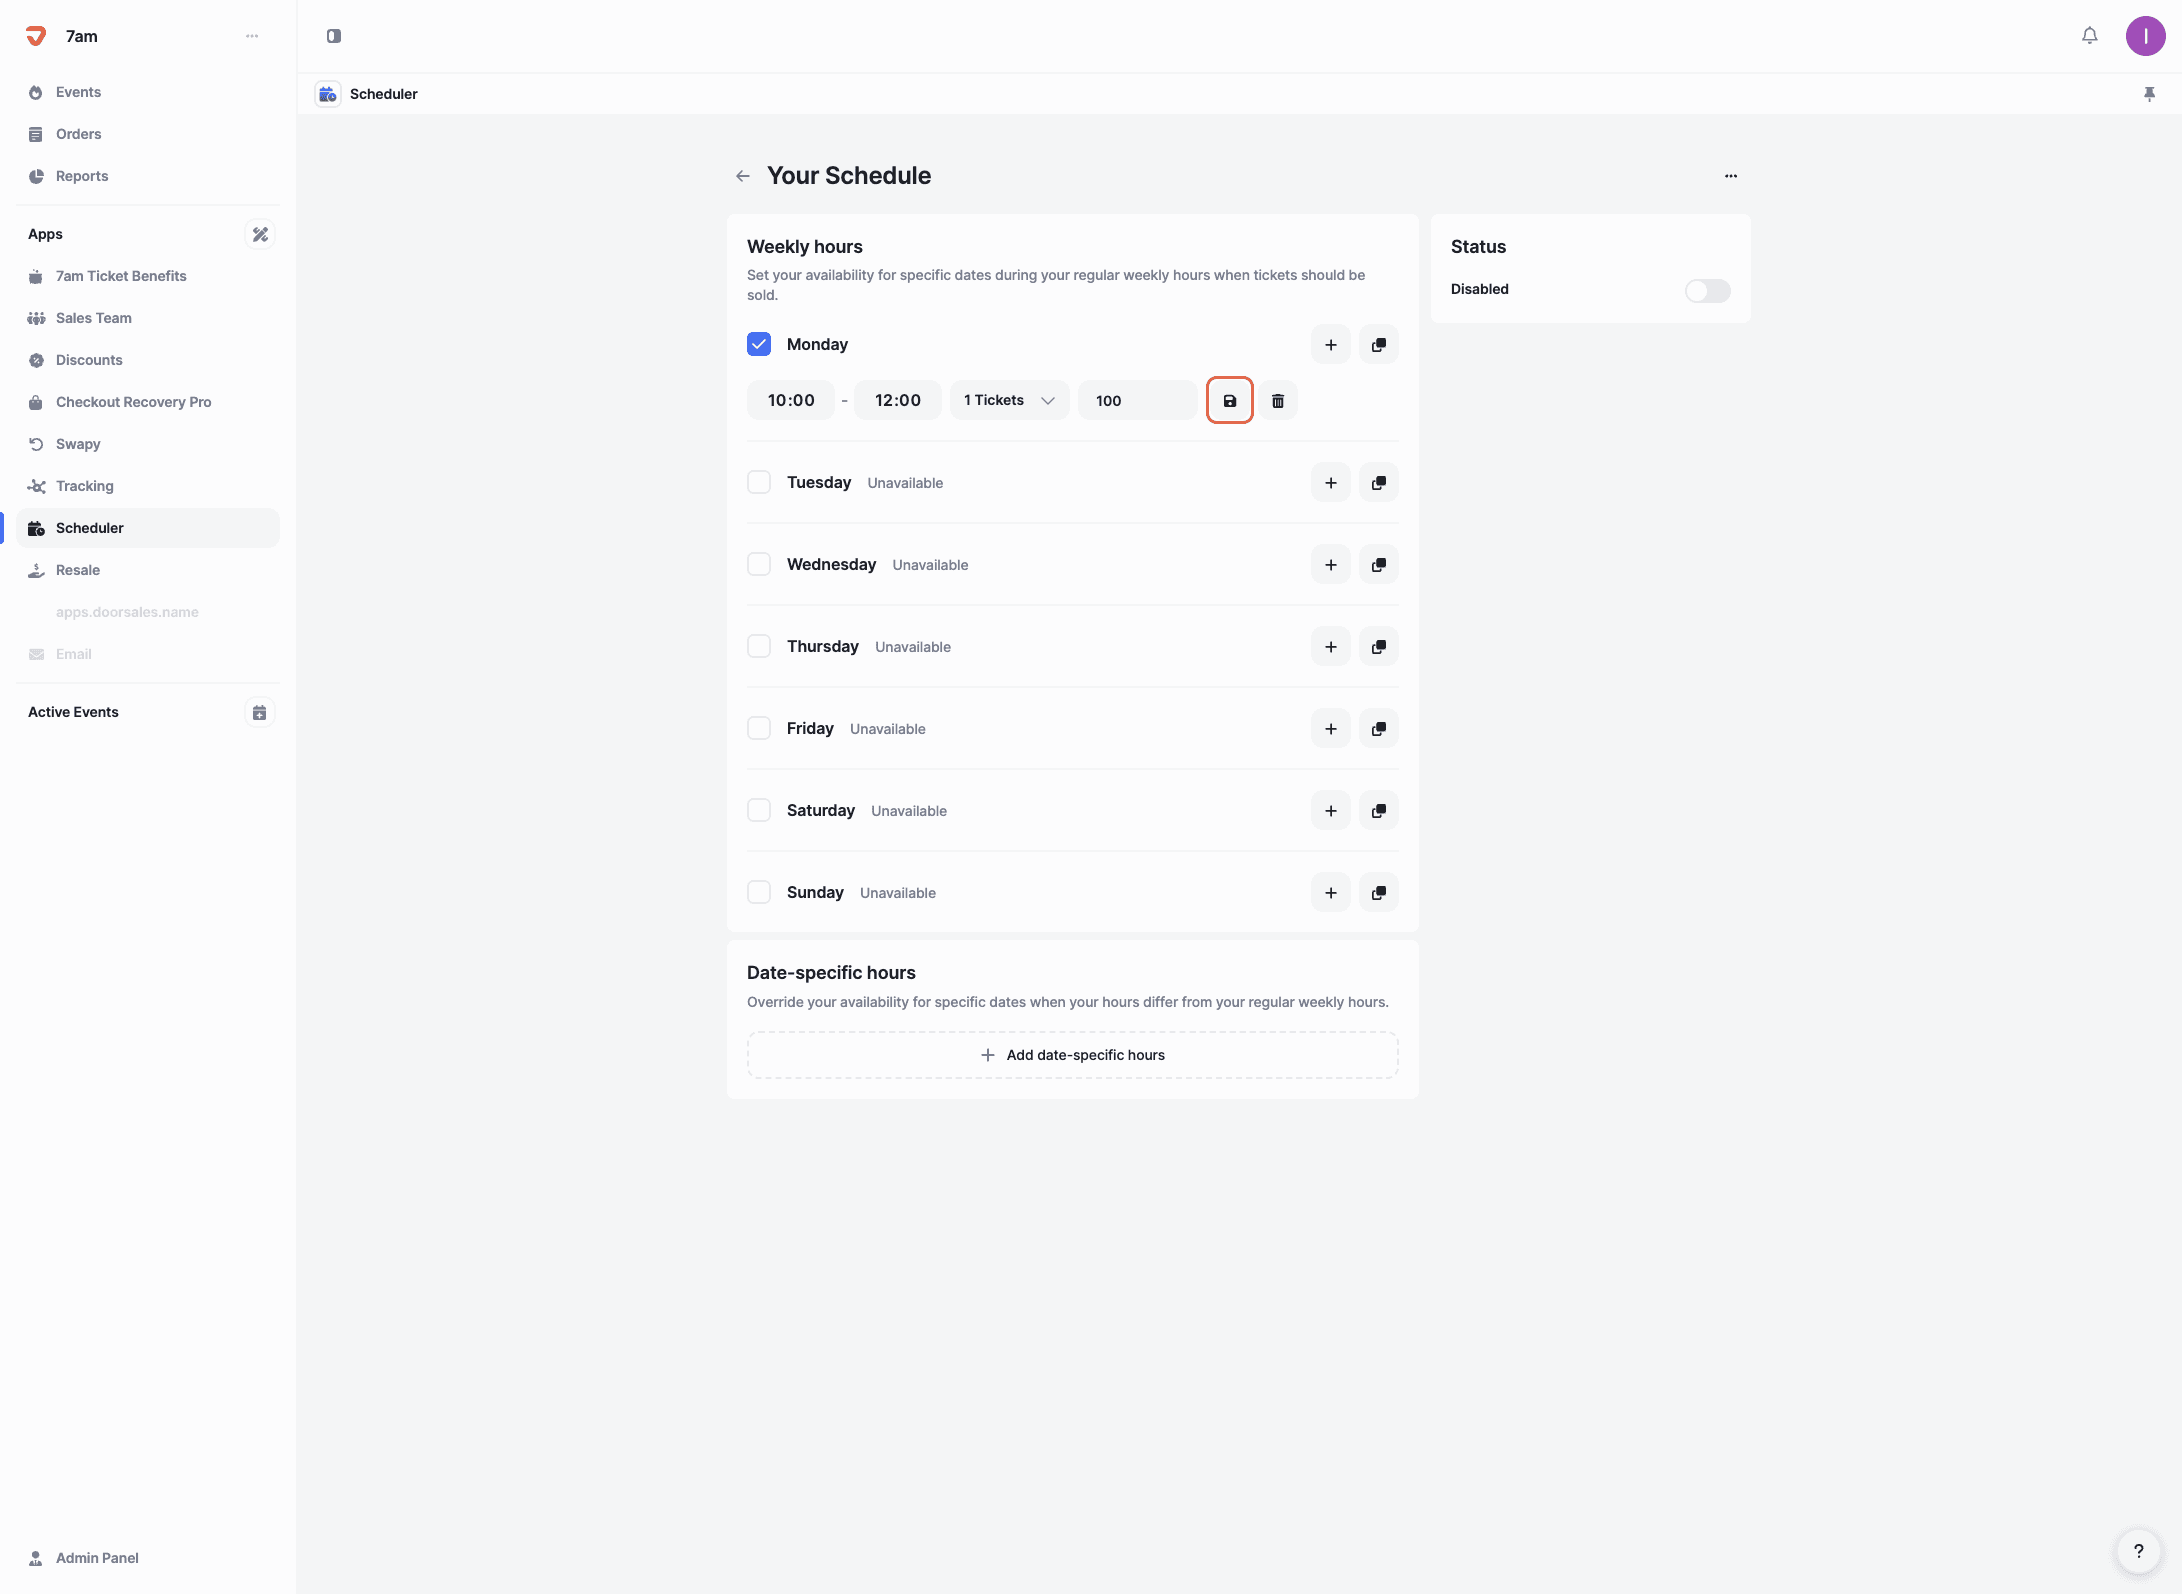This screenshot has height=1594, width=2182.
Task: Add a time slot for Tuesday
Action: click(x=1330, y=483)
